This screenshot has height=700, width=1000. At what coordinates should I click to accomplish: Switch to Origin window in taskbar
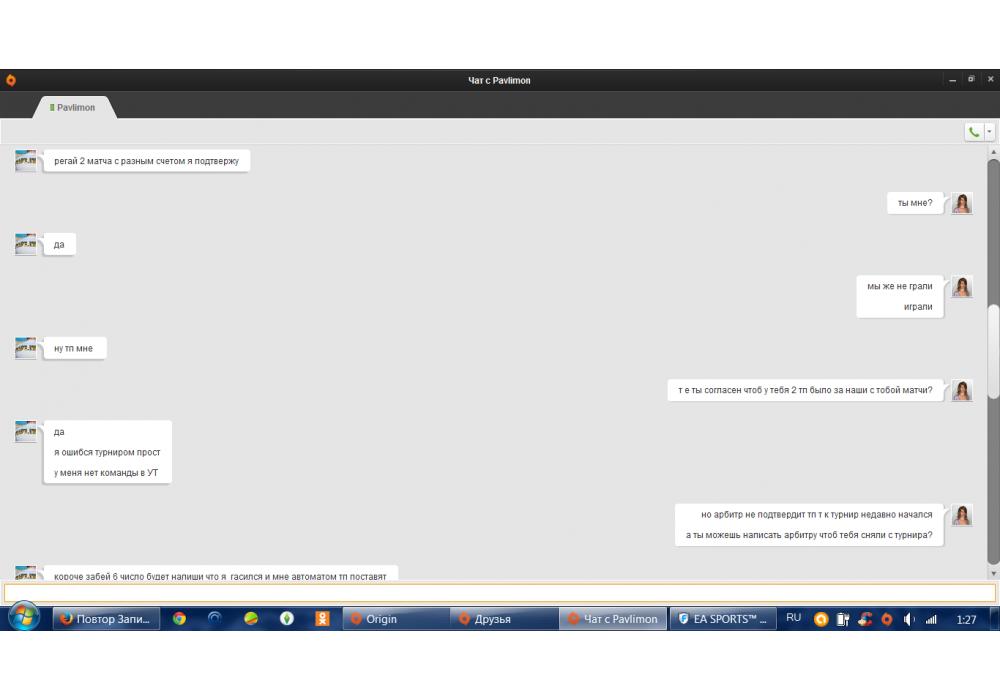tap(396, 619)
